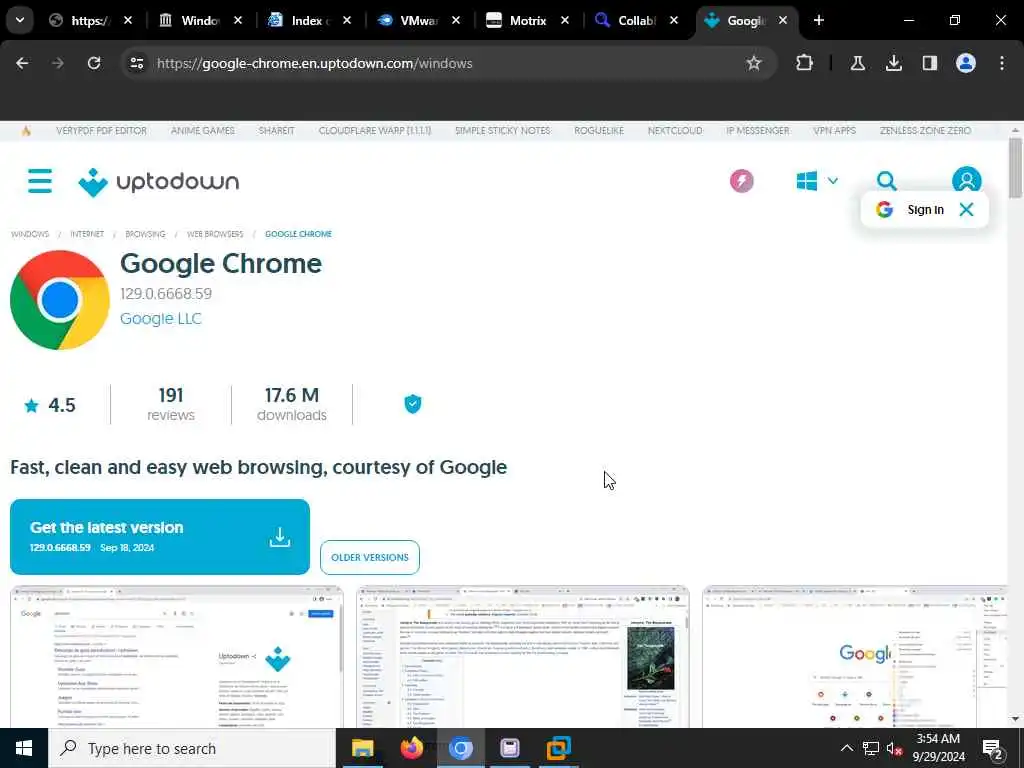
Task: Open the WINDOWS breadcrumb
Action: 30,234
